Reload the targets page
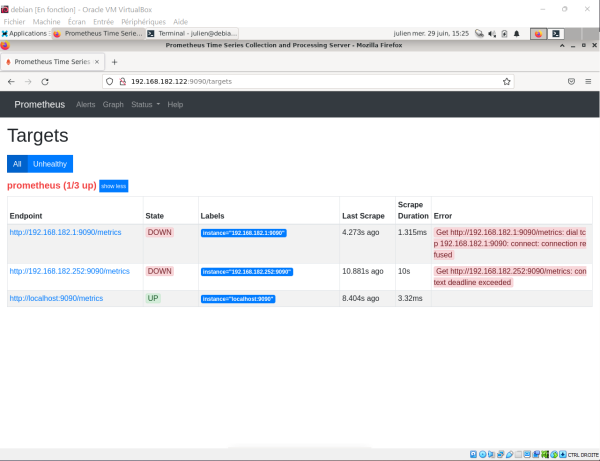Image resolution: width=600 pixels, height=461 pixels. 45,81
